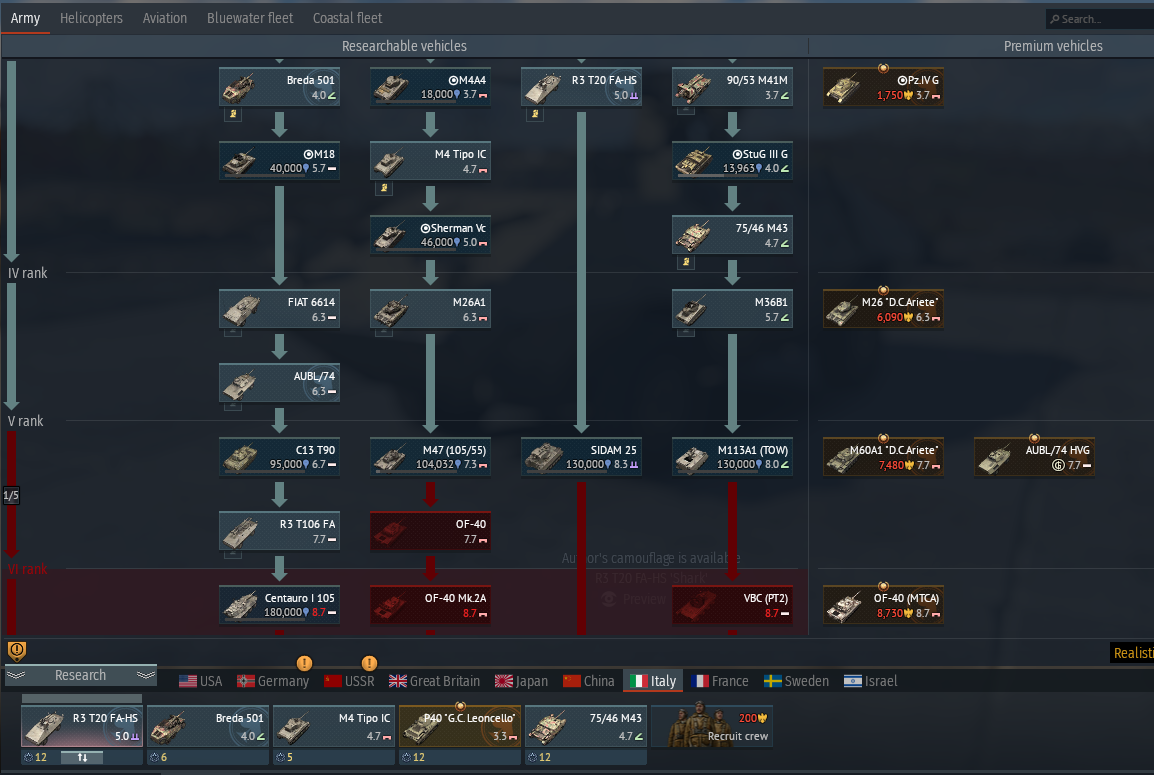
Task: Select the France nation tab
Action: point(721,681)
